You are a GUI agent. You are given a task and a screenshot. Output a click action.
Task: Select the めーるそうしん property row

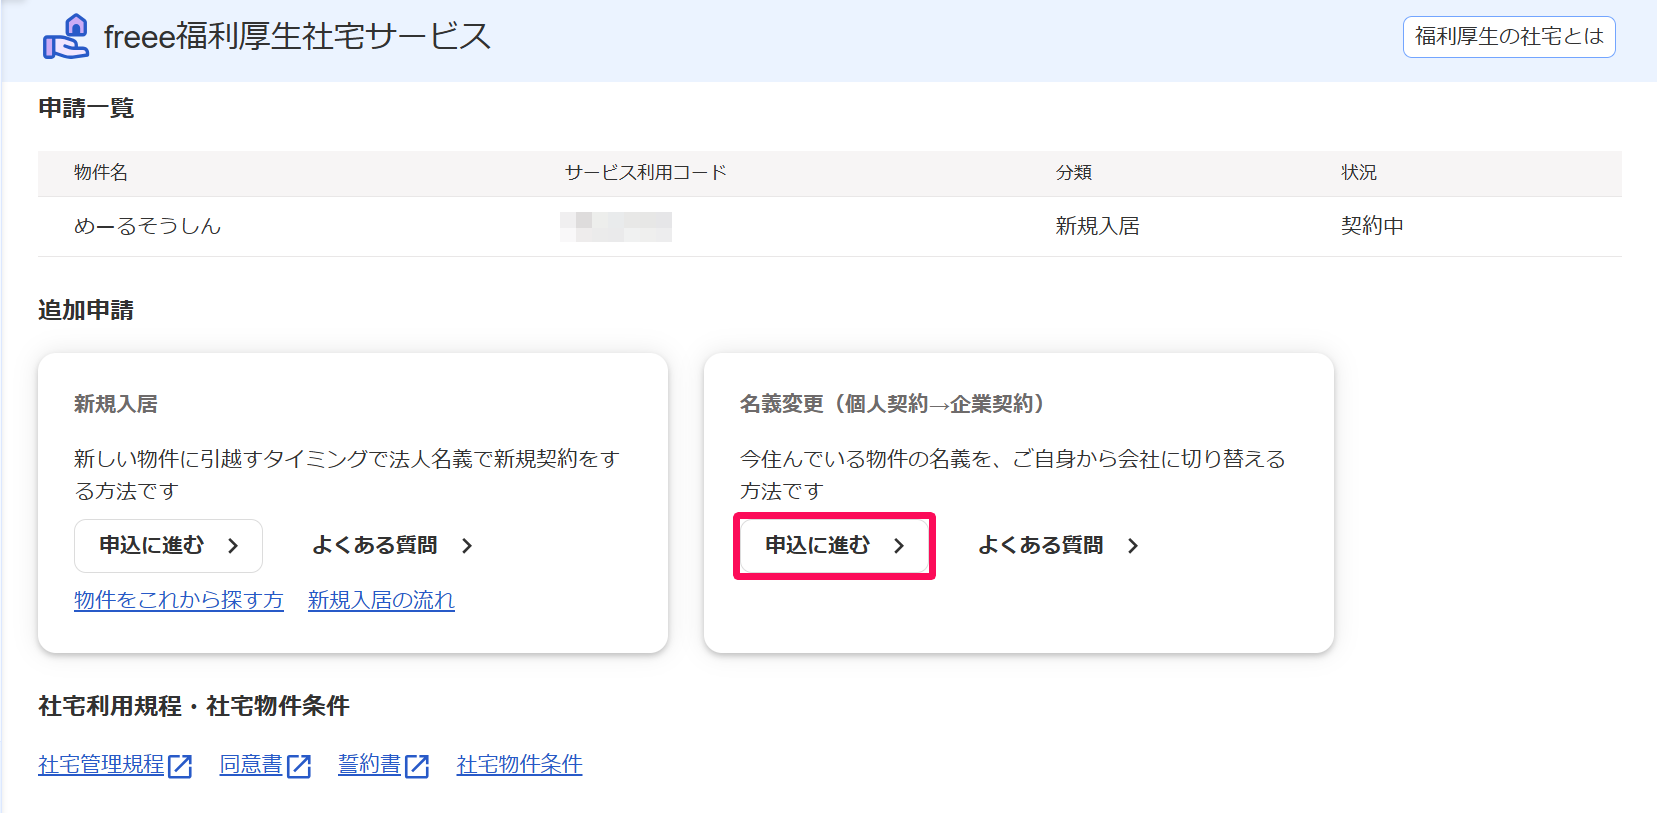830,227
